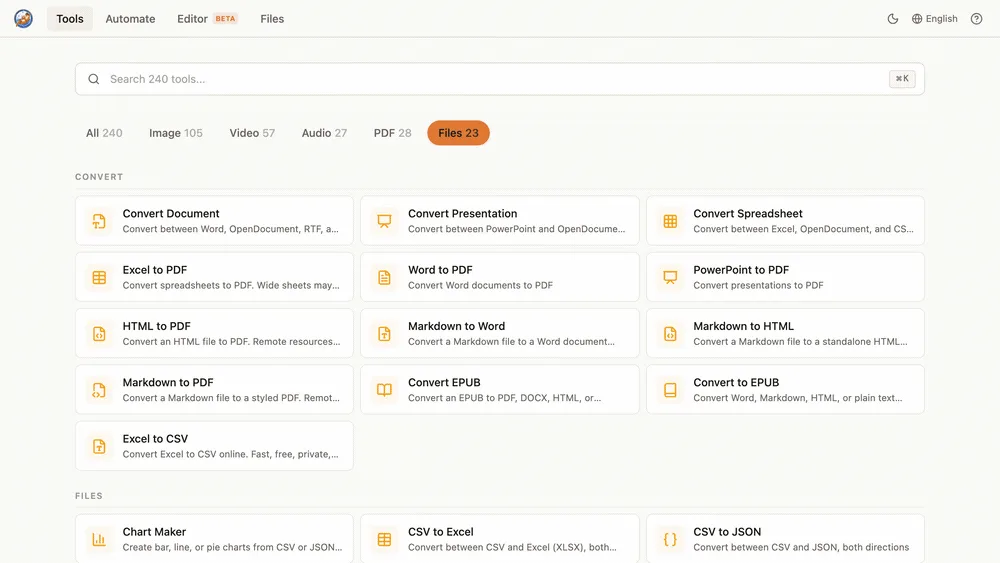Viewport: 1000px width, 563px height.
Task: Toggle dark mode with the moon icon
Action: coord(893,18)
